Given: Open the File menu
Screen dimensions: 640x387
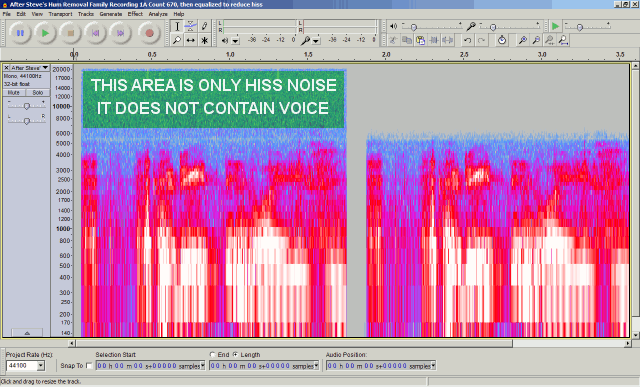Looking at the screenshot, I should [7, 14].
